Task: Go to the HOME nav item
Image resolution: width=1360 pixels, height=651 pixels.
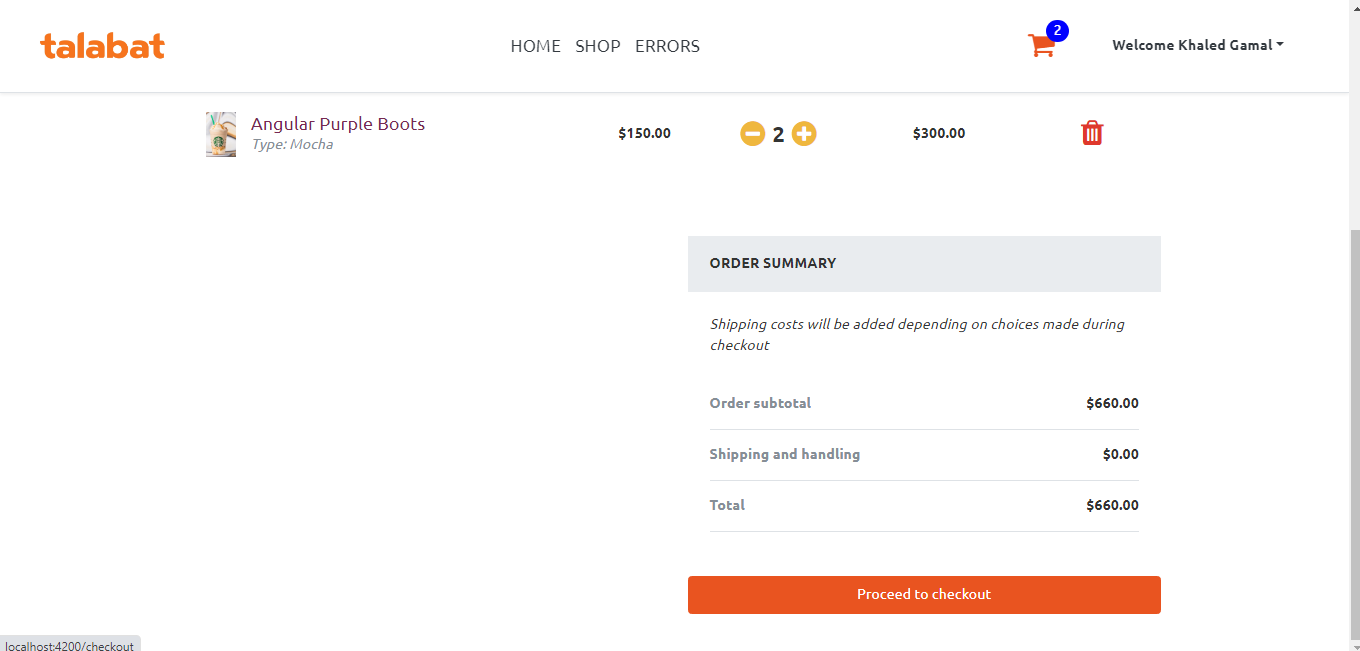Action: (x=535, y=46)
